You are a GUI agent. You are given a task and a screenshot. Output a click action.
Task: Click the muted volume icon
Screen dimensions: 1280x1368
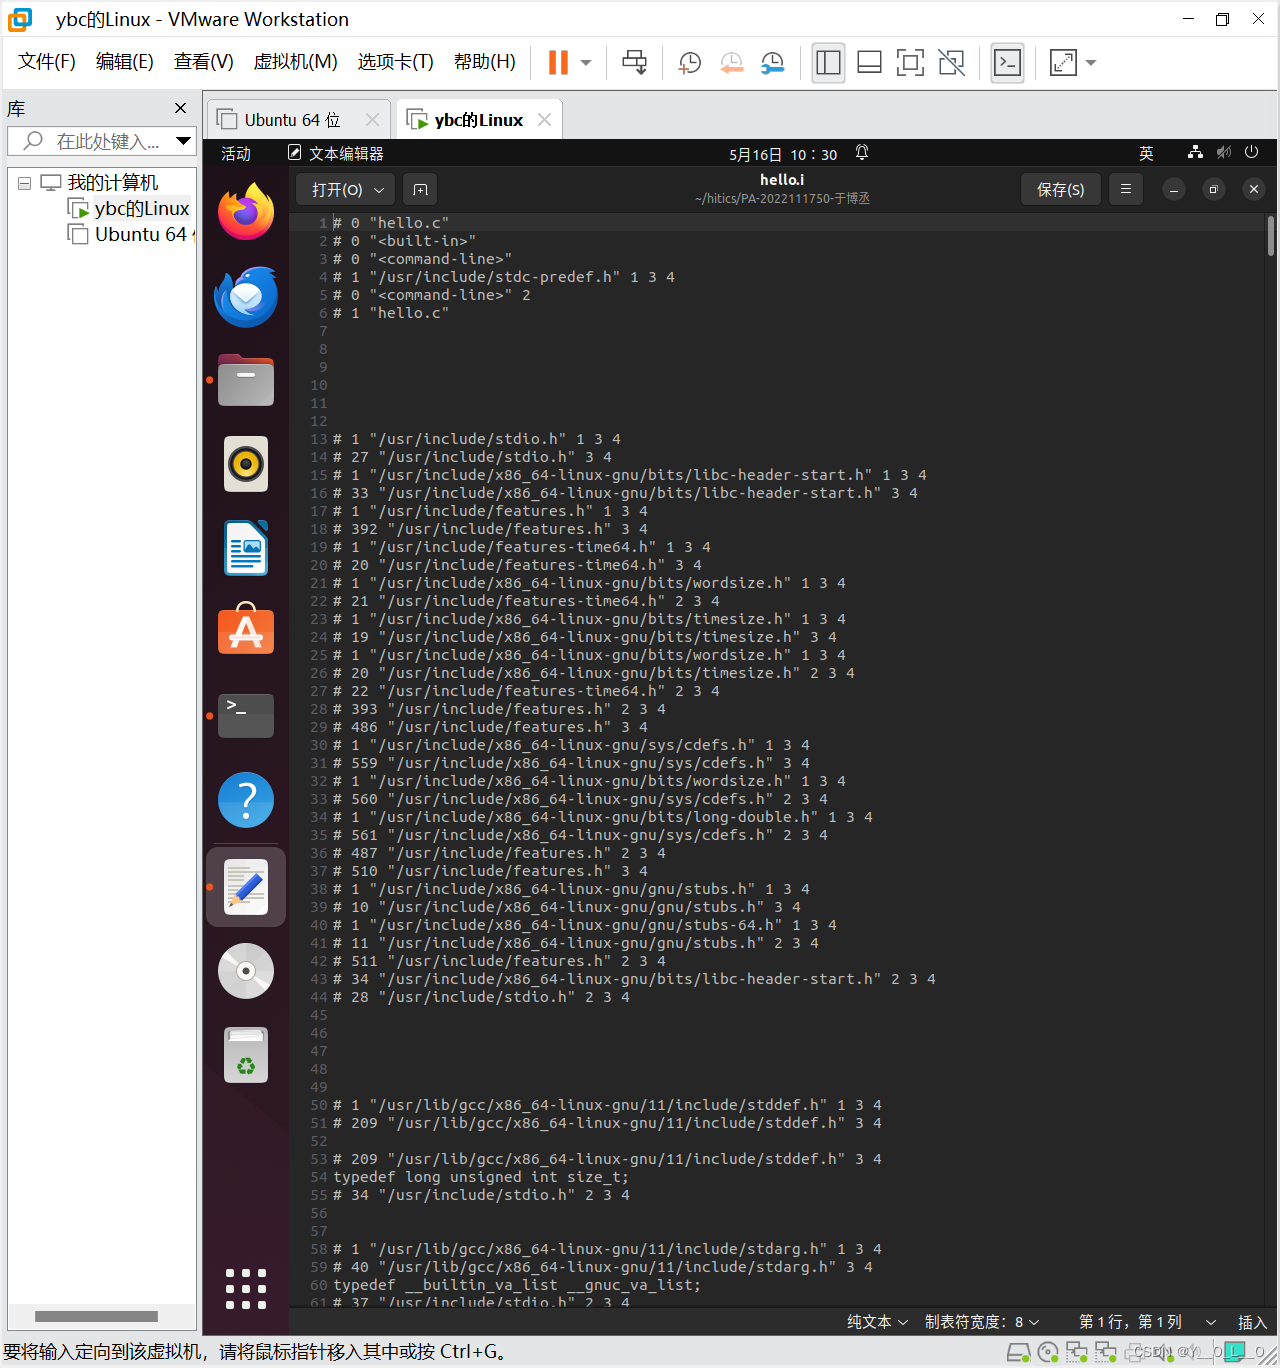(x=1224, y=152)
